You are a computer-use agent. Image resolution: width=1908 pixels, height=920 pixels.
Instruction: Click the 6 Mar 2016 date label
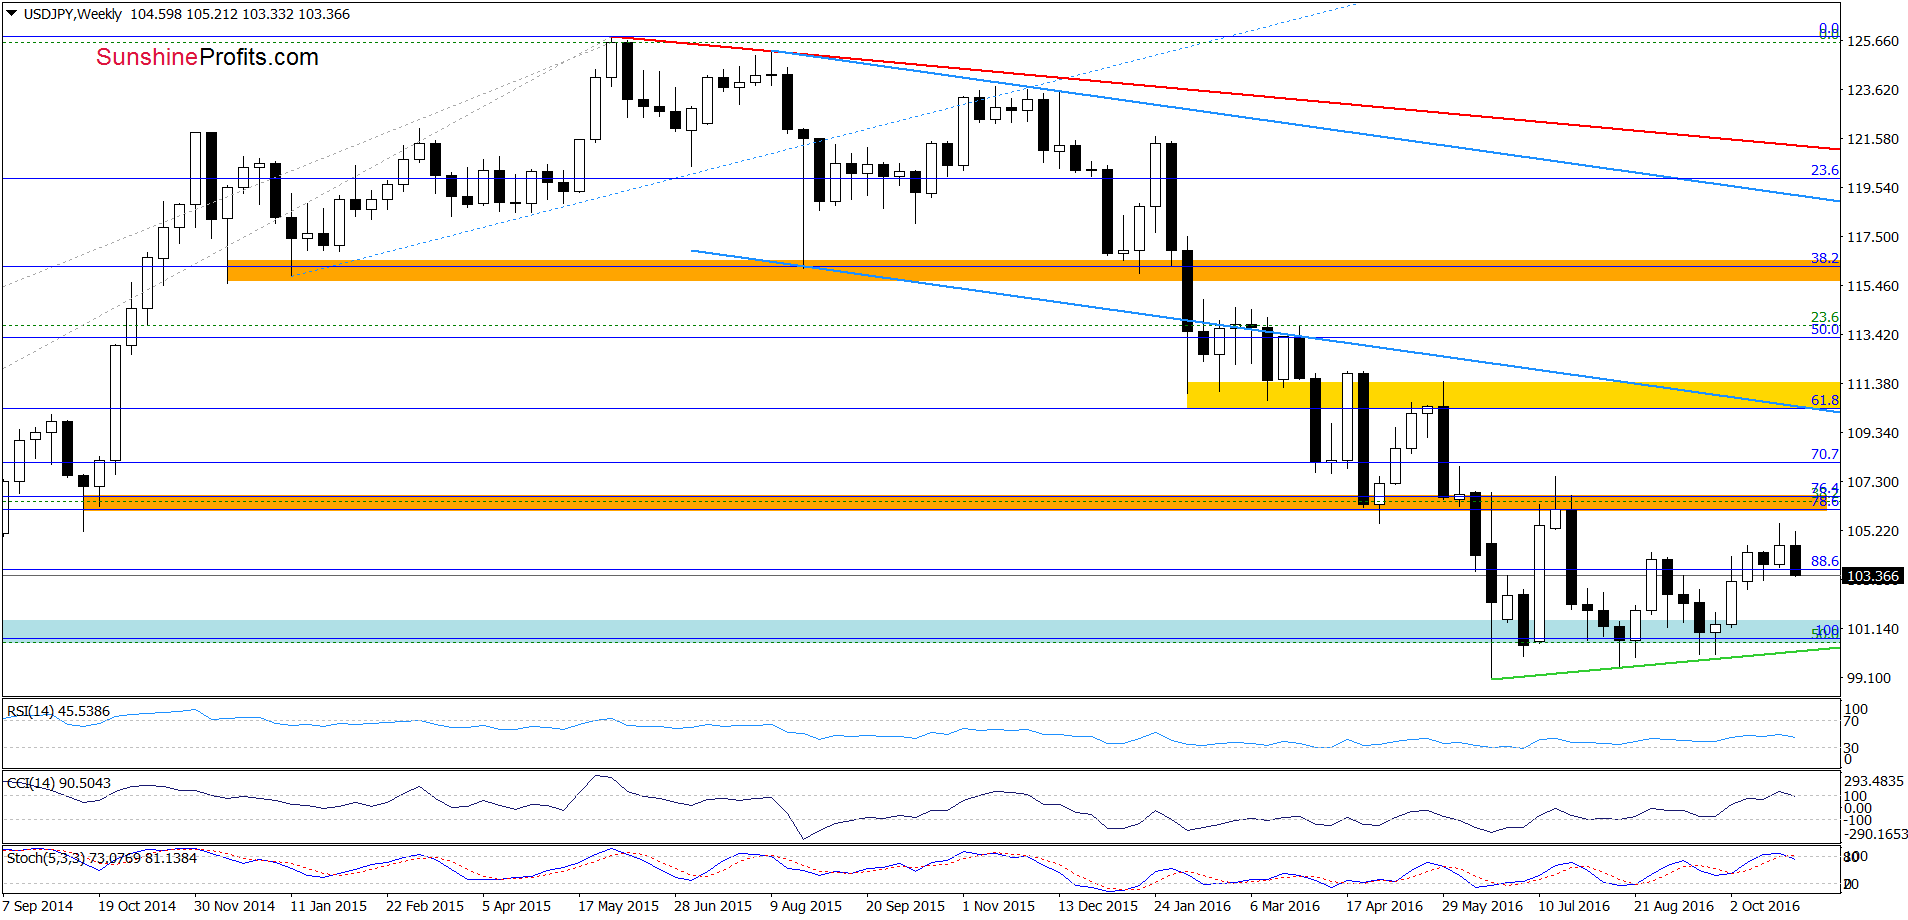[1285, 906]
